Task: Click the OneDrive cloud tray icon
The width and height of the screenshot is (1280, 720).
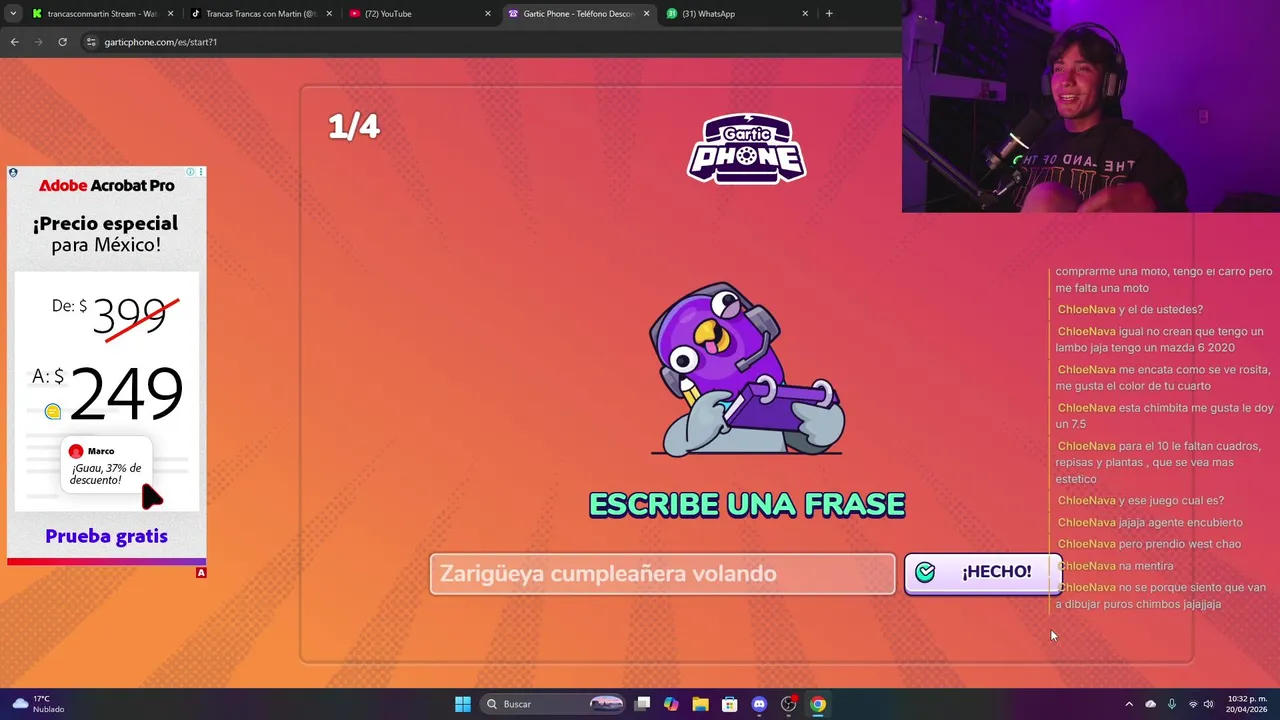Action: [x=1150, y=704]
